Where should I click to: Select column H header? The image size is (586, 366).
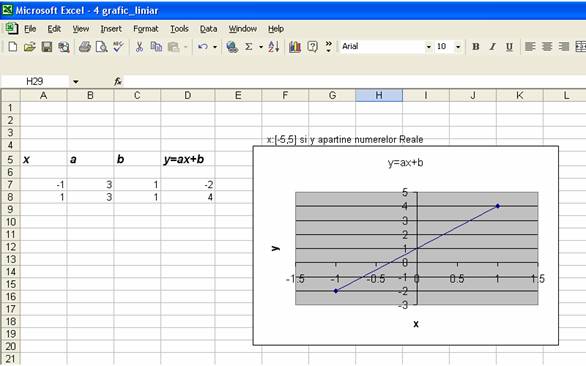tap(379, 95)
